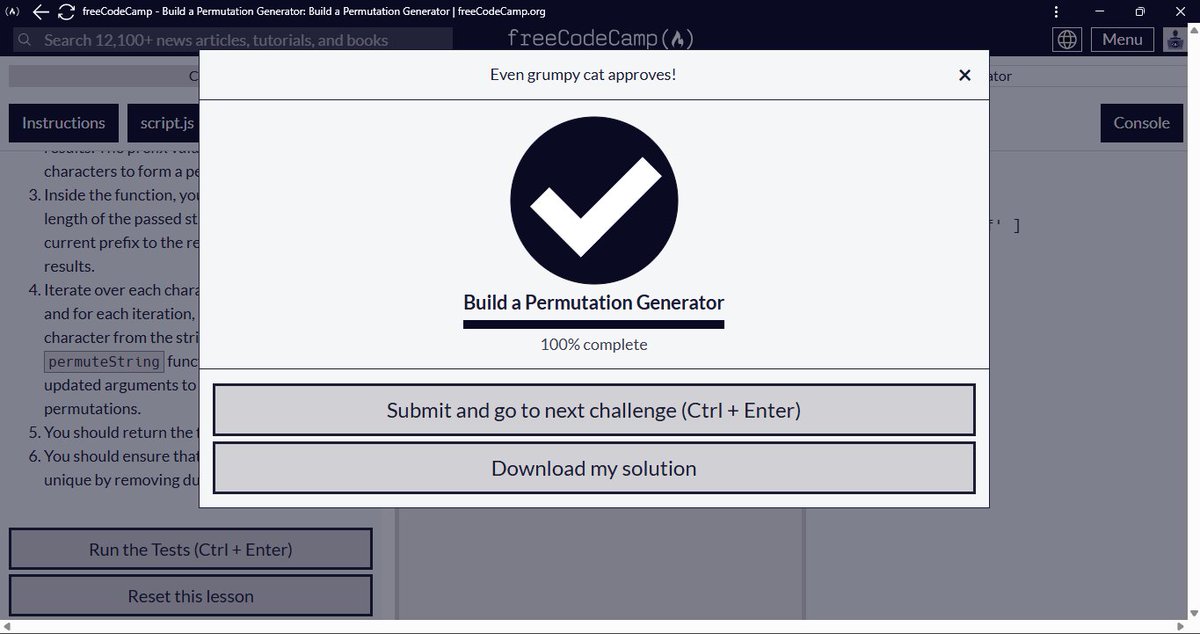Click the large checkmark completion icon

tap(594, 200)
